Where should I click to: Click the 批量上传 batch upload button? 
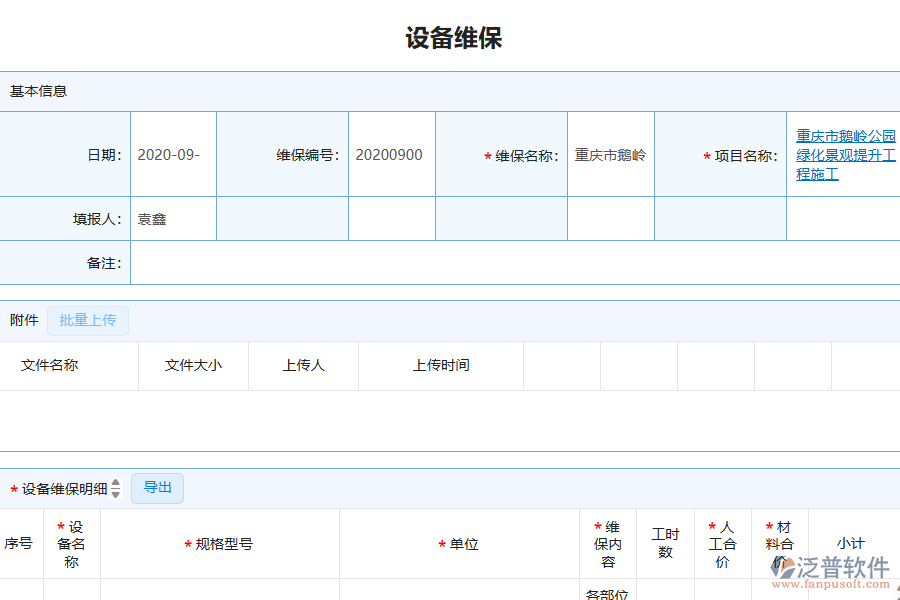(88, 320)
